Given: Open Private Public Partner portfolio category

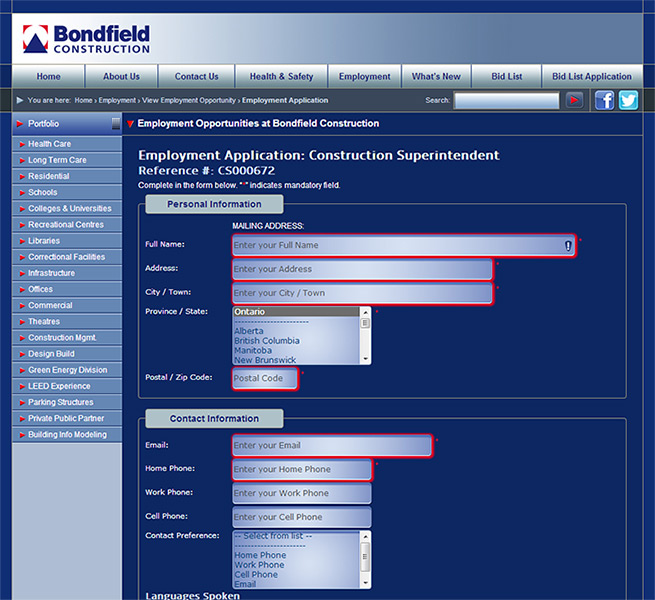Looking at the screenshot, I should pos(67,418).
